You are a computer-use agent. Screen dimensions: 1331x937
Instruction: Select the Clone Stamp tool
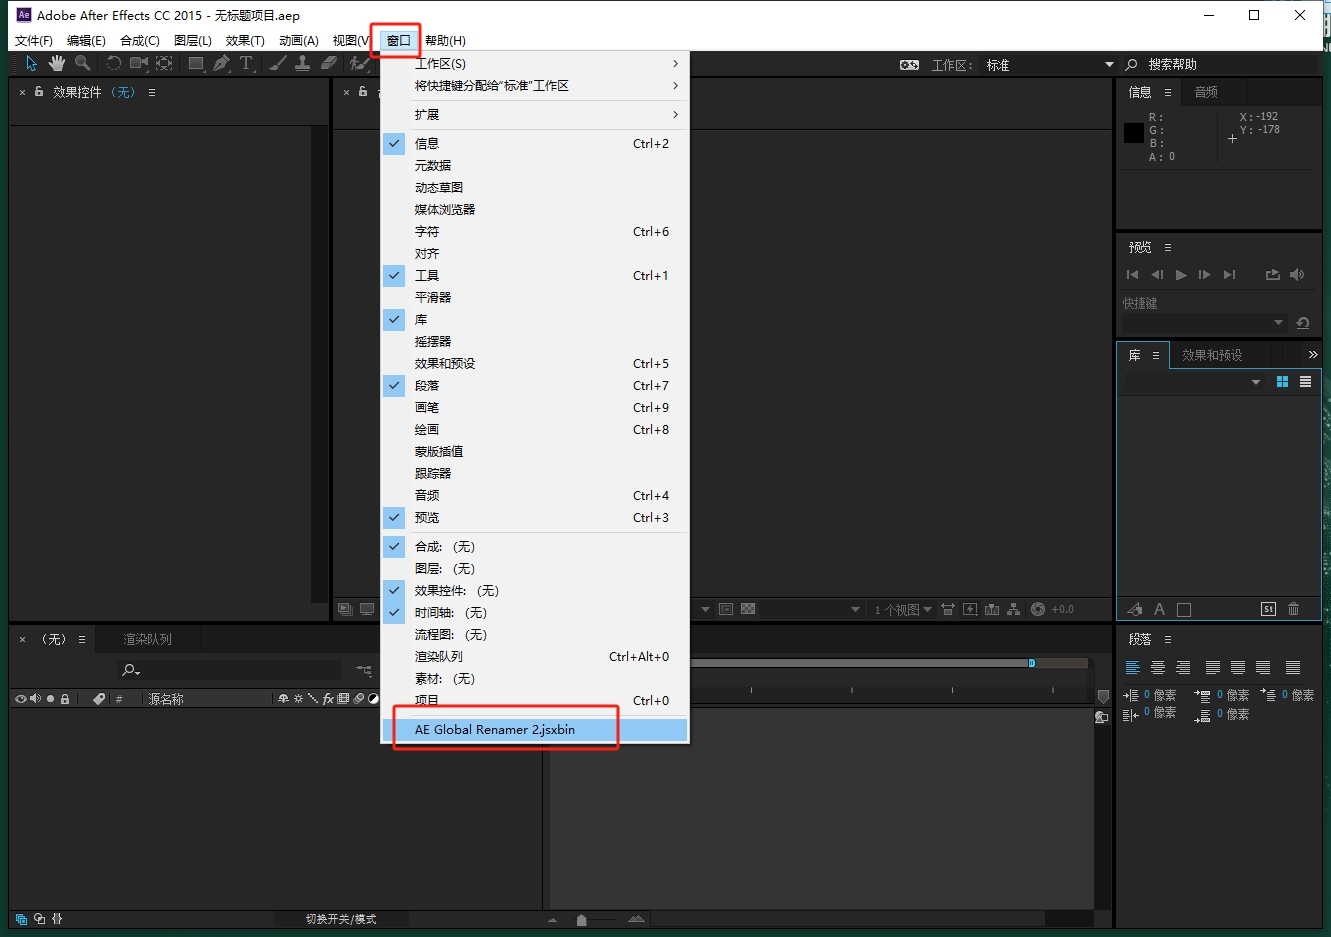[x=303, y=63]
